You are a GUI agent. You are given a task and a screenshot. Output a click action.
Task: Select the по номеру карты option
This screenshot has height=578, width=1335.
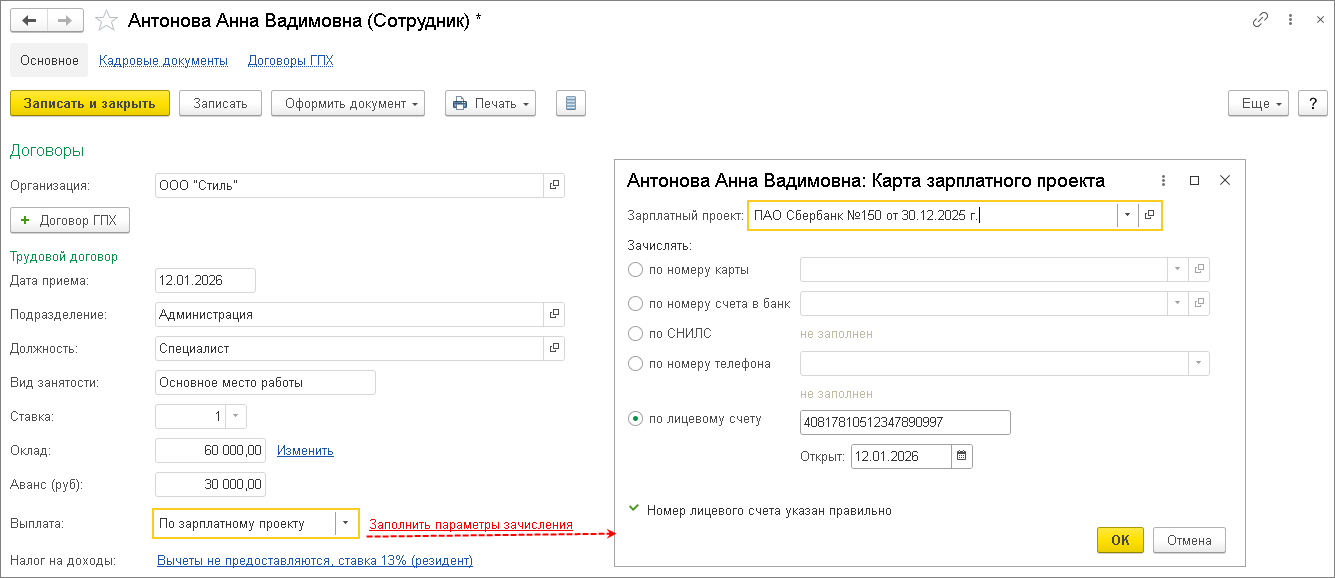635,269
